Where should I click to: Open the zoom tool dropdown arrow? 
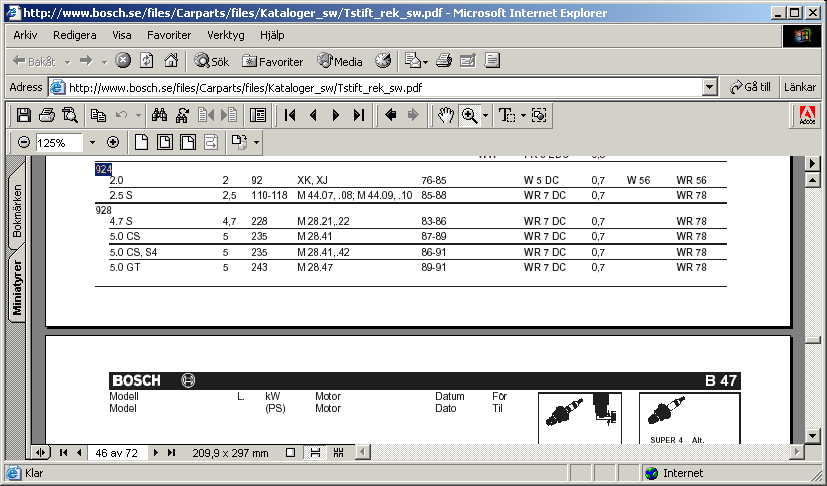point(485,115)
